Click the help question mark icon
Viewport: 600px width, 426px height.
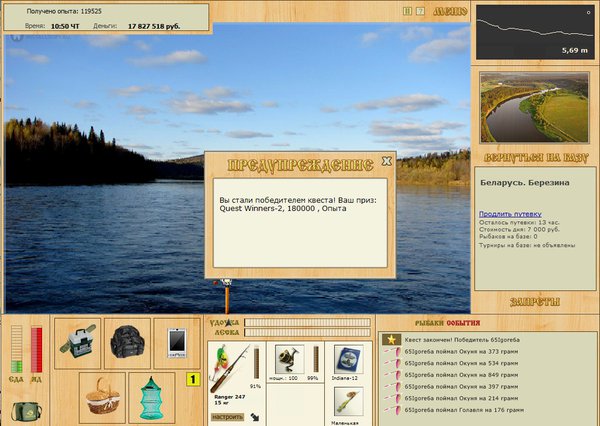coord(420,11)
